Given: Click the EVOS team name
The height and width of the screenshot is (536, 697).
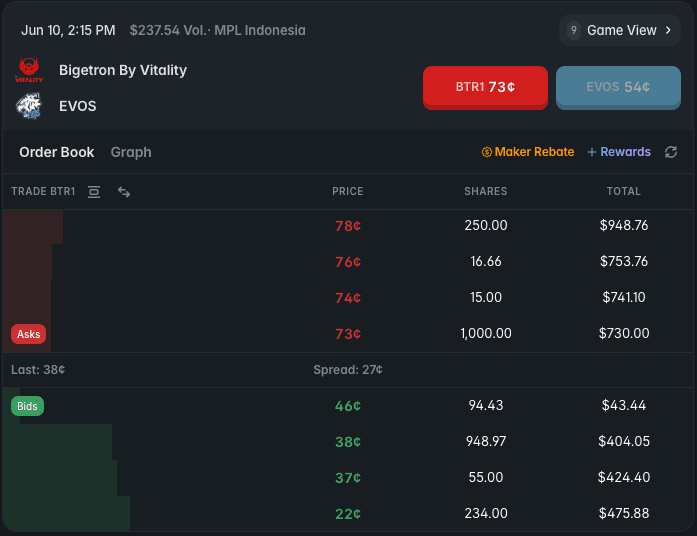Looking at the screenshot, I should (x=78, y=106).
